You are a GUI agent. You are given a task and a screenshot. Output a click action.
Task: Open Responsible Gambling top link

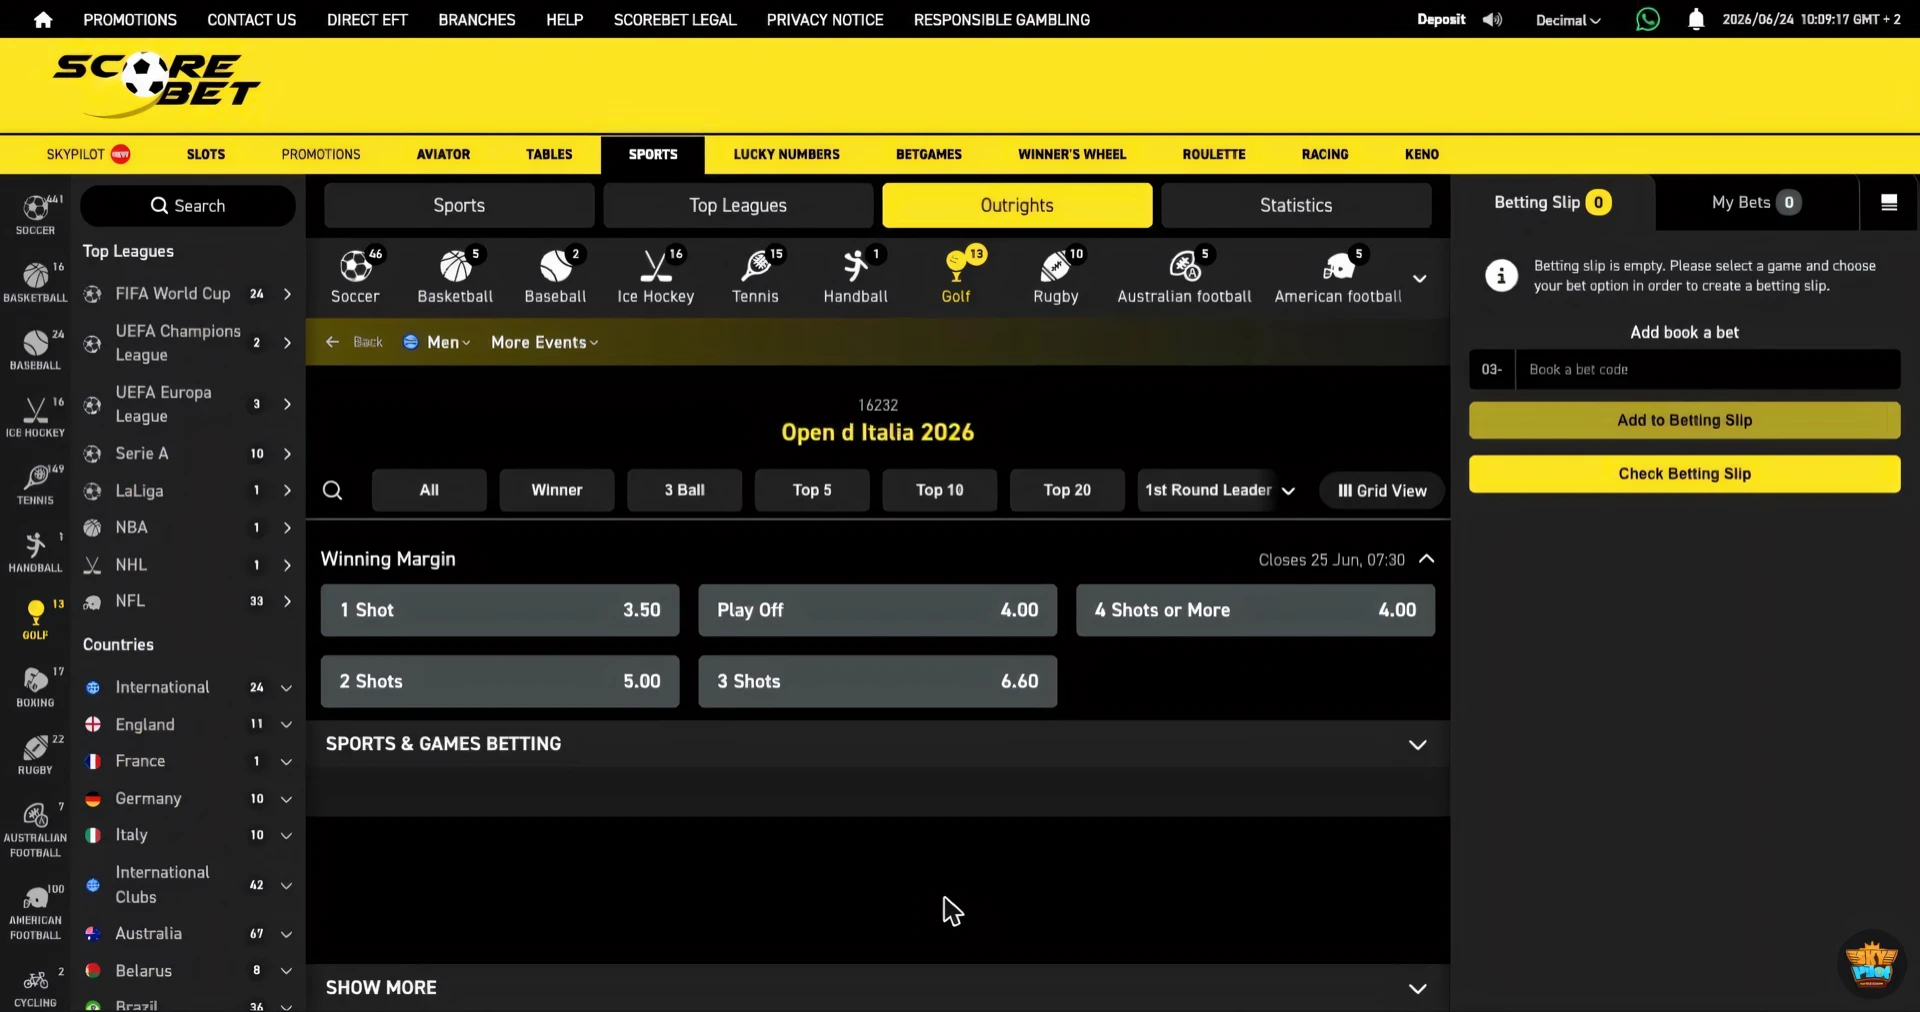[x=1001, y=20]
